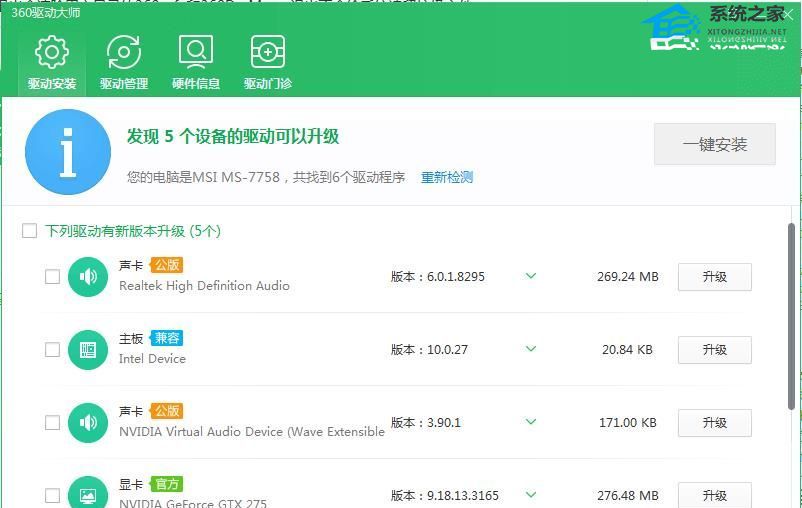Click the Realtek High Definition Audio speaker icon

click(x=88, y=277)
